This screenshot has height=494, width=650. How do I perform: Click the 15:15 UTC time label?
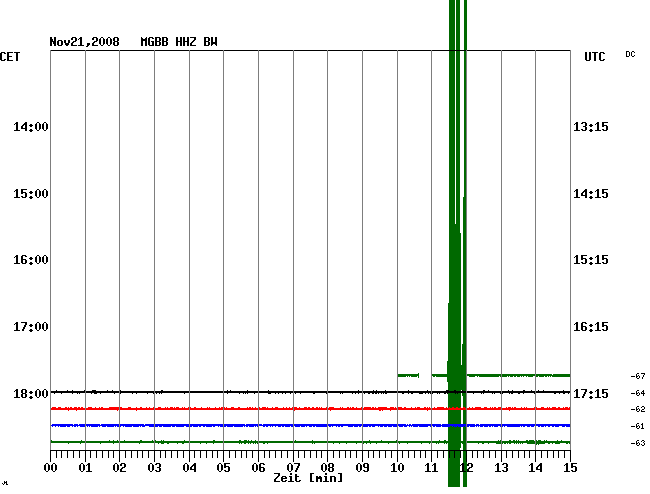(x=591, y=260)
